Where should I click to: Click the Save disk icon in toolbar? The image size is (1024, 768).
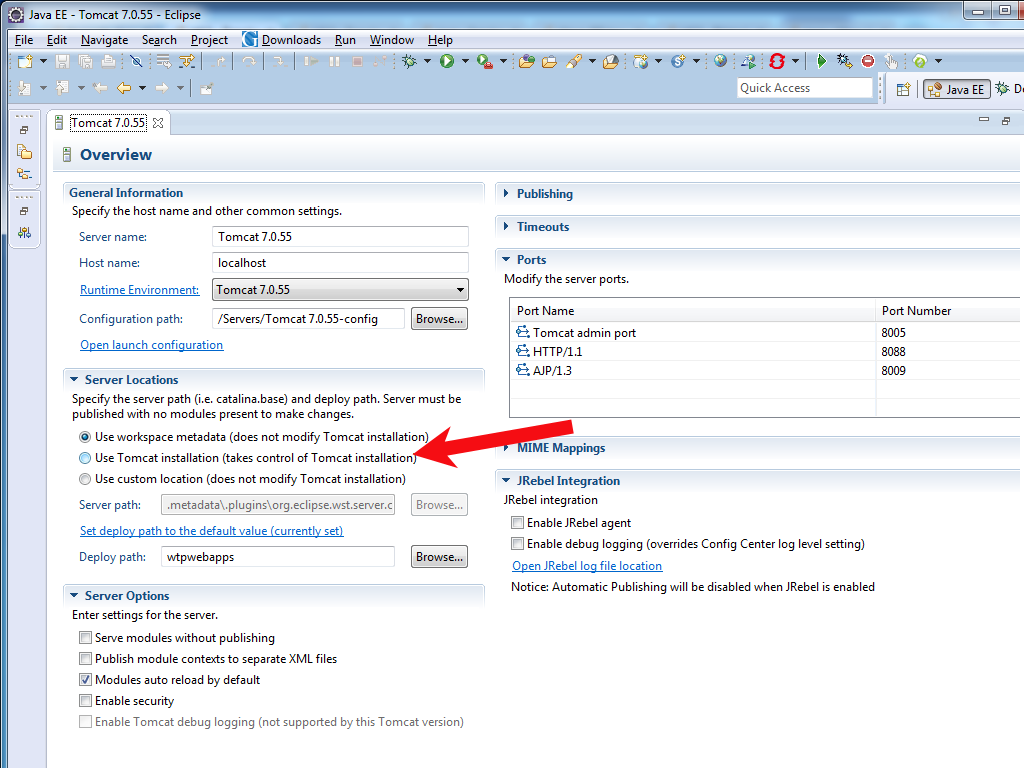coord(62,61)
